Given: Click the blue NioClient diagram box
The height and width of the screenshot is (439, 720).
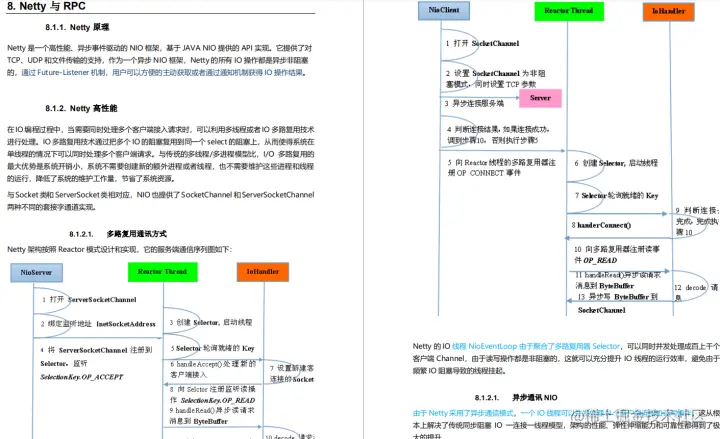Looking at the screenshot, I should pos(444,10).
